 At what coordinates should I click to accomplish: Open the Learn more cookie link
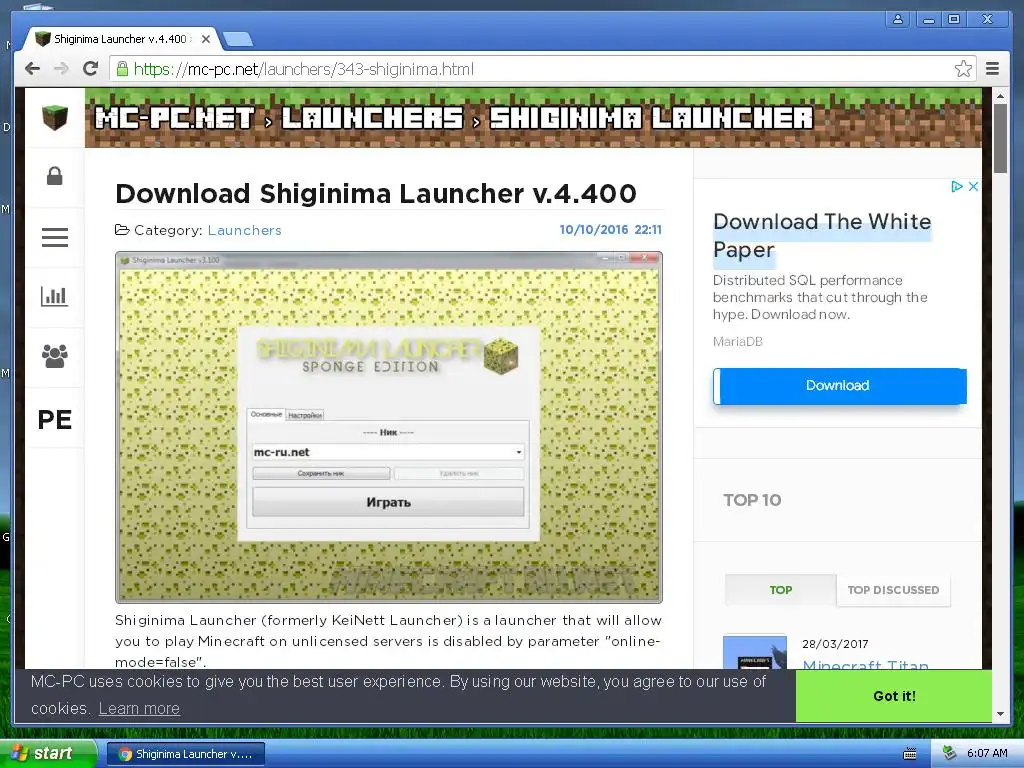139,709
